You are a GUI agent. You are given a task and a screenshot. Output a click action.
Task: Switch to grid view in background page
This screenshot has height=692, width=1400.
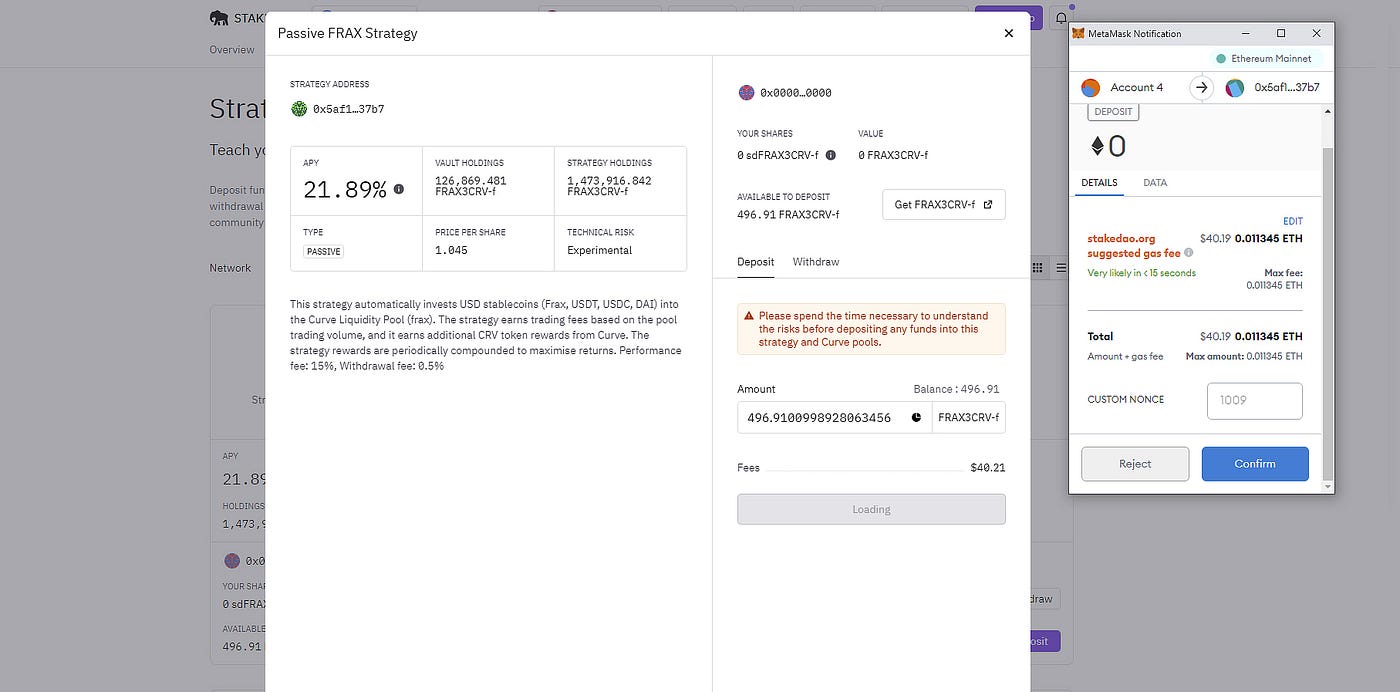pos(1037,268)
